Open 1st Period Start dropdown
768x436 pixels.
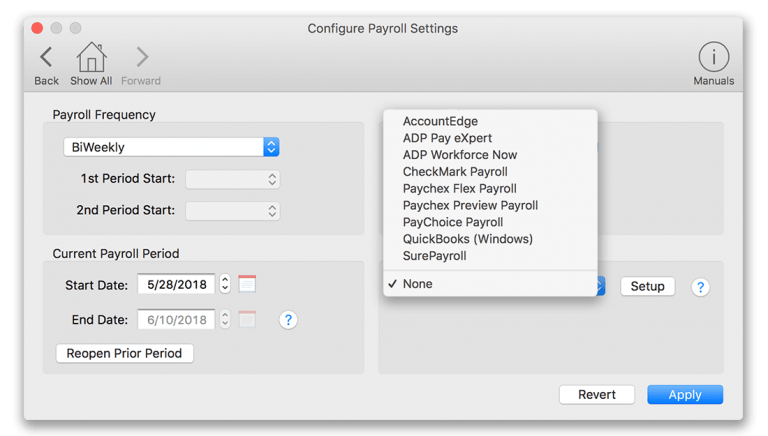pyautogui.click(x=233, y=179)
